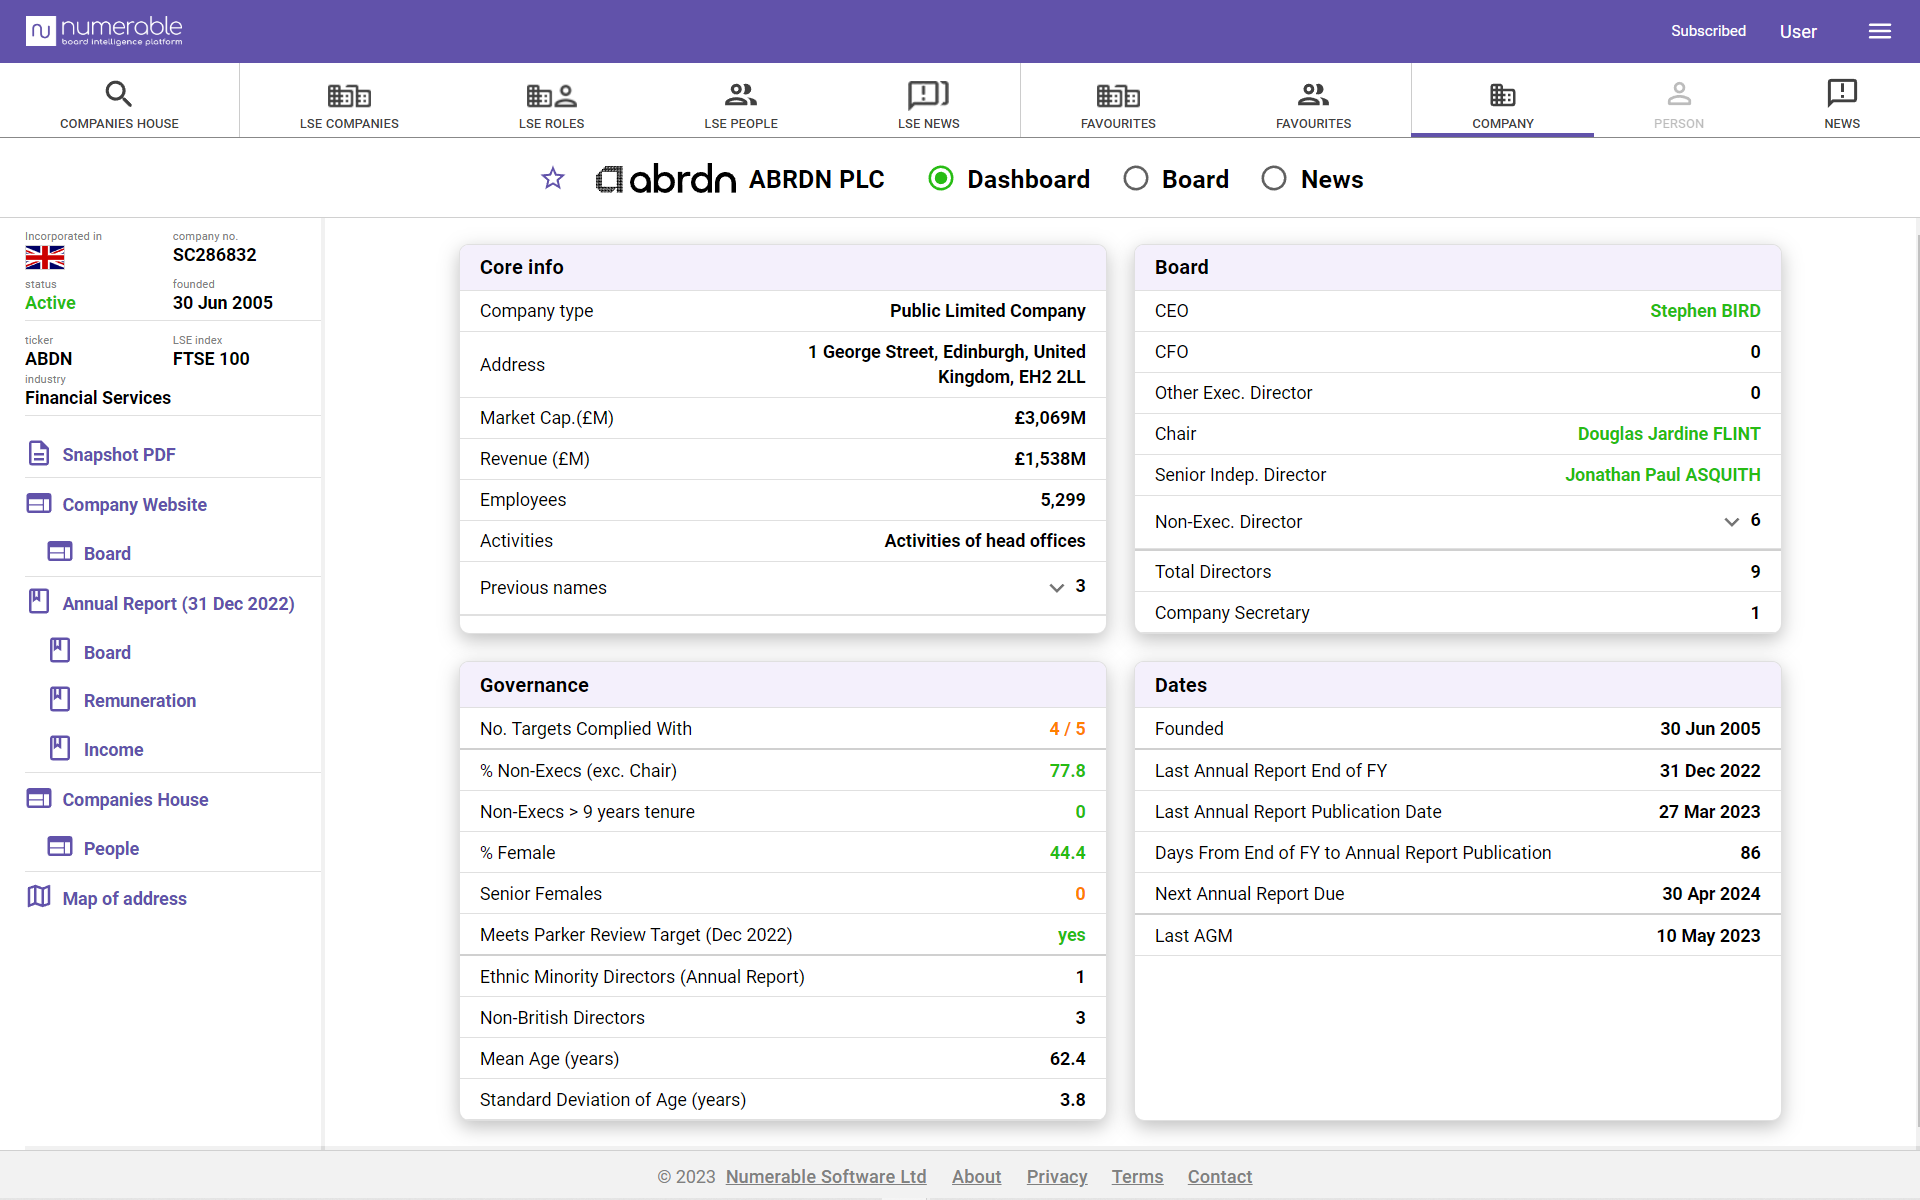Open the News alert bubble icon
Viewport: 1920px width, 1200px height.
coord(1842,93)
